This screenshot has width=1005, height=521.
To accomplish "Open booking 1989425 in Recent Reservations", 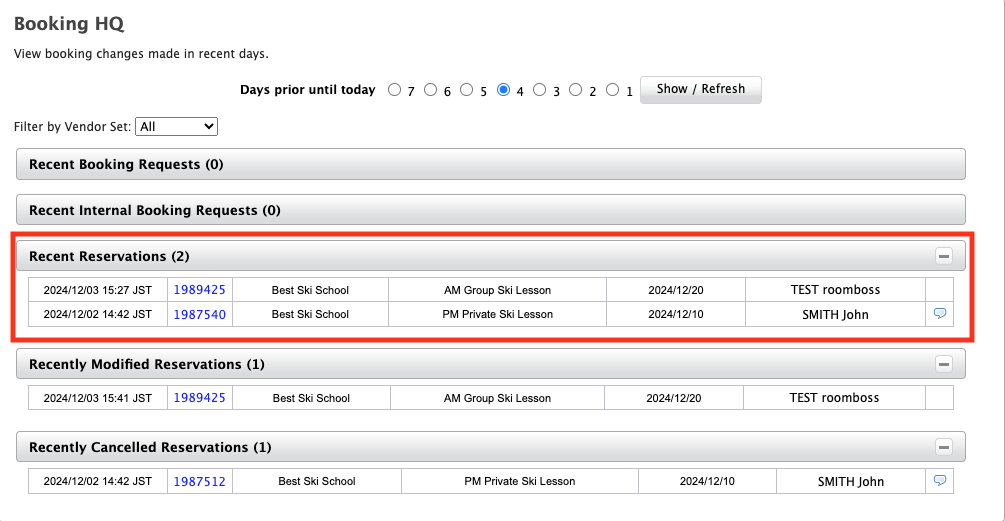I will (199, 290).
